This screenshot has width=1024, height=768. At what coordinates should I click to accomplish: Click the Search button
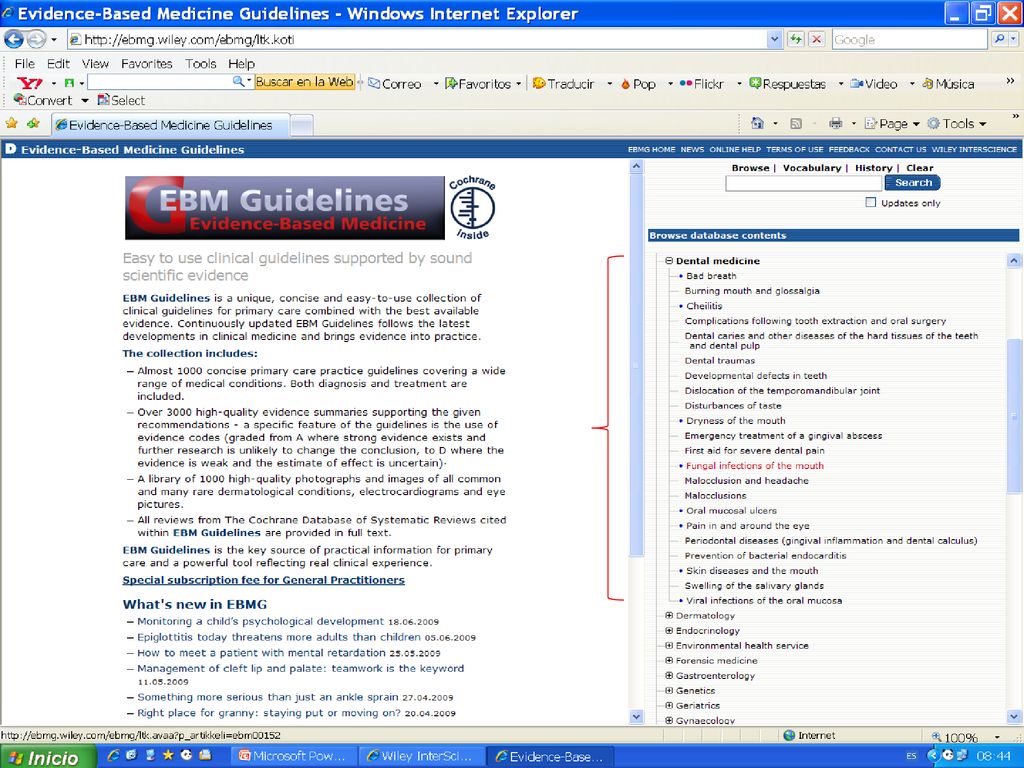pos(913,183)
